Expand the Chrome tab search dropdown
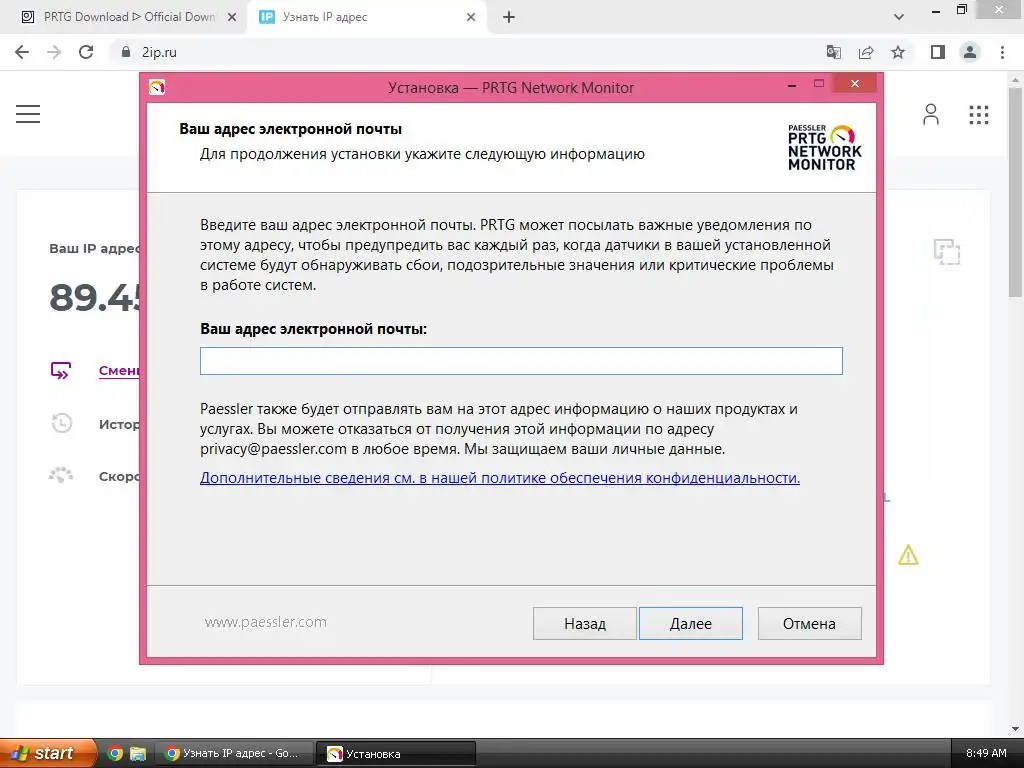This screenshot has height=768, width=1024. pos(899,17)
